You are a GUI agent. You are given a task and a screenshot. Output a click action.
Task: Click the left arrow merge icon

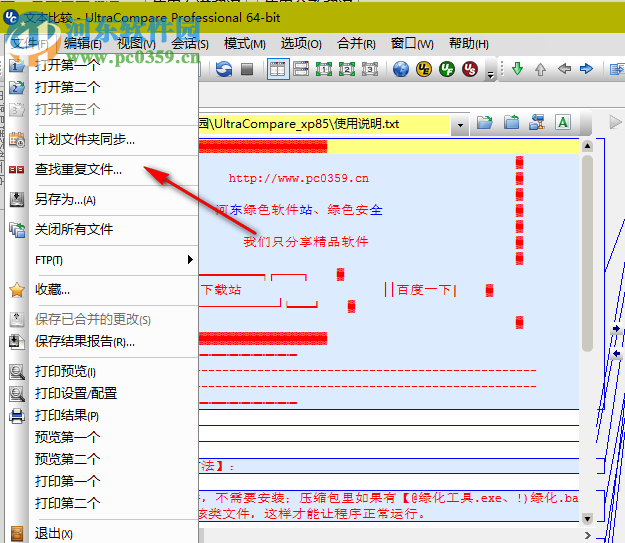pos(564,69)
